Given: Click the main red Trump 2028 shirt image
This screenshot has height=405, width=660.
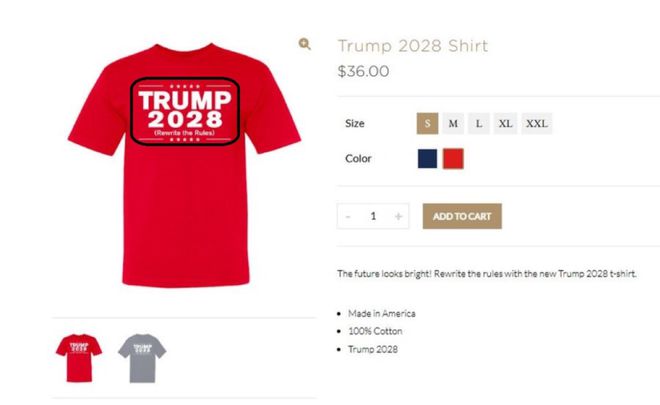Looking at the screenshot, I should [x=184, y=165].
